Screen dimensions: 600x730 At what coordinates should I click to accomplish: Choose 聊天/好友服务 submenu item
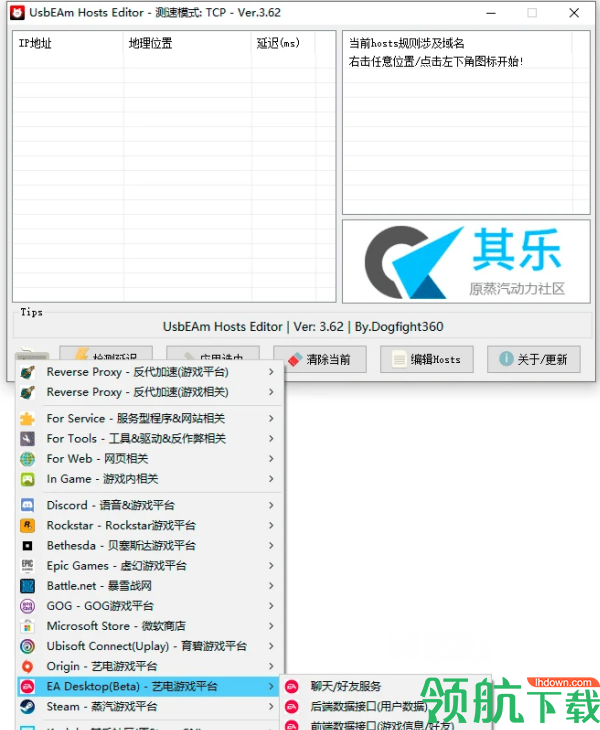tap(385, 686)
